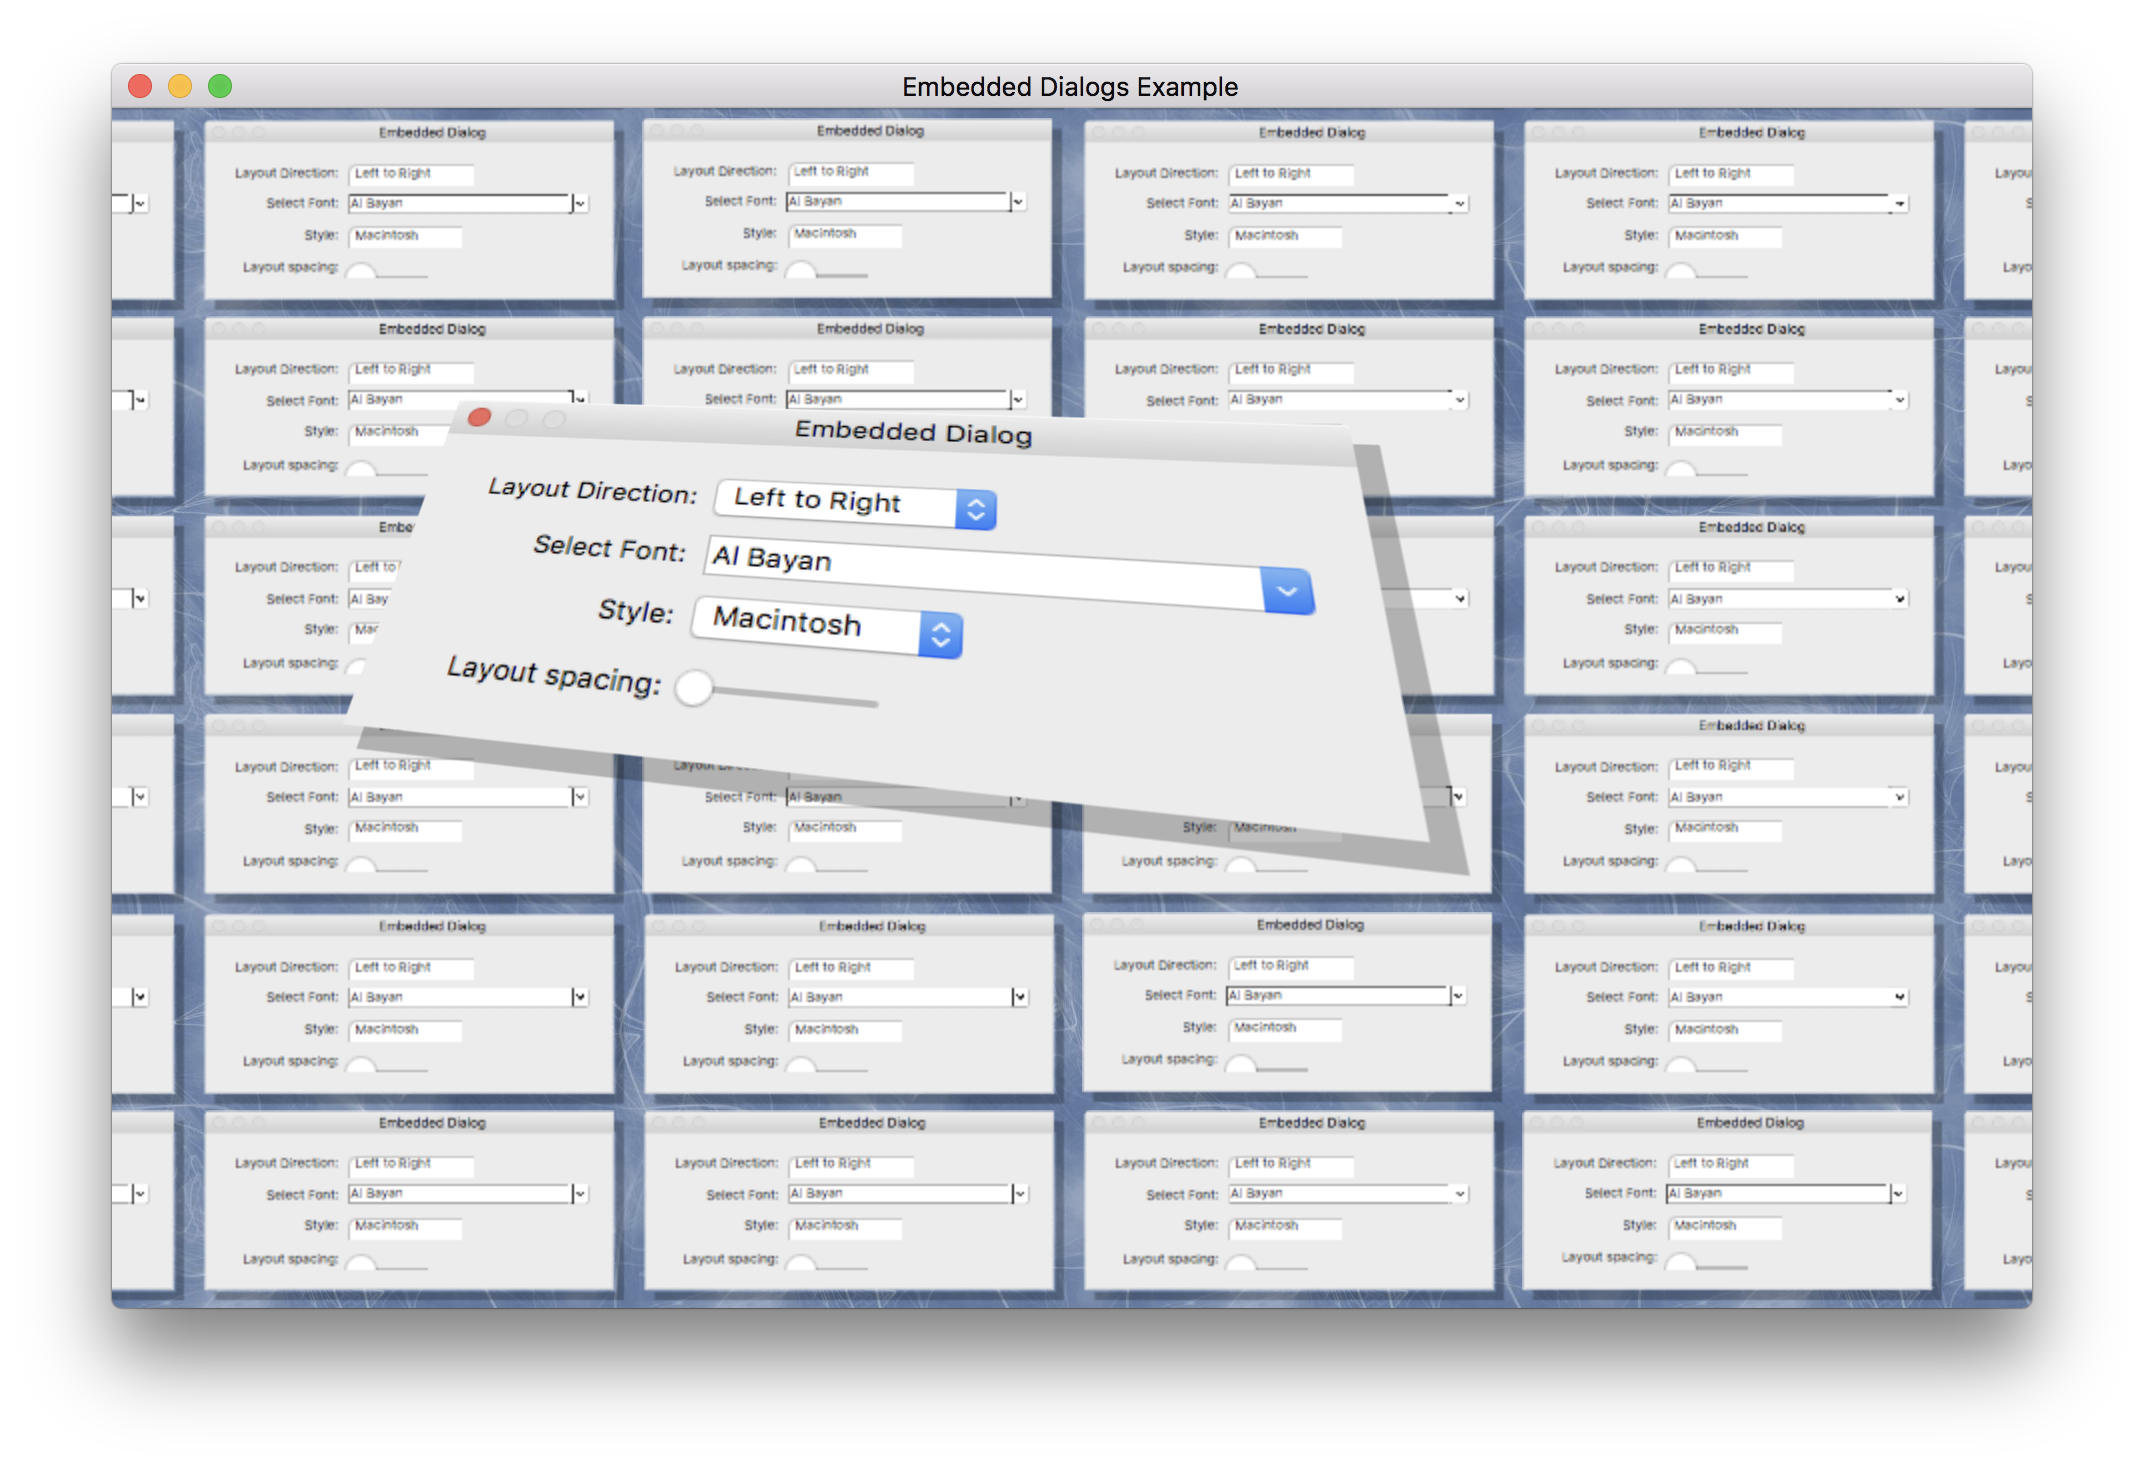The width and height of the screenshot is (2144, 1468).
Task: Click title bar of top-left small Embedded Dialog
Action: coord(432,132)
